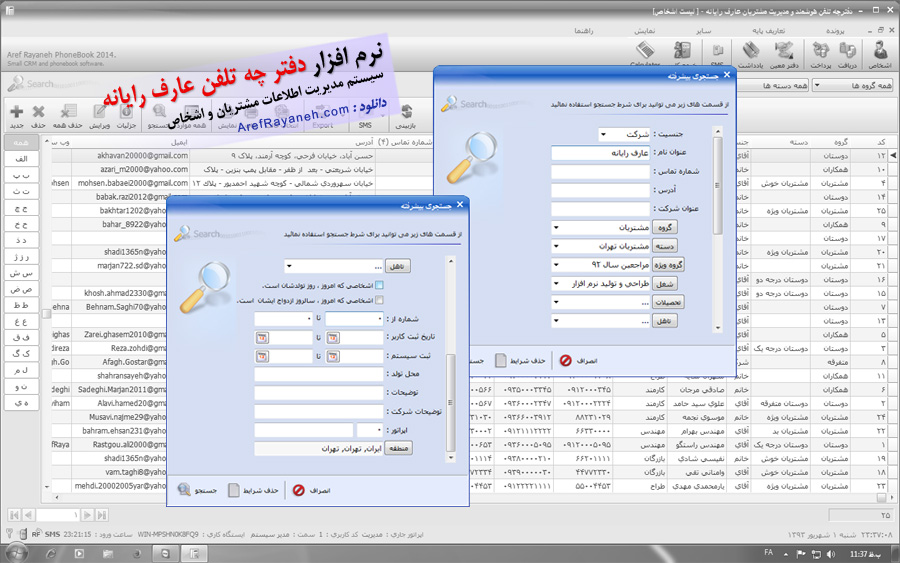Select the س ش alphabet filter tab

coord(21,273)
